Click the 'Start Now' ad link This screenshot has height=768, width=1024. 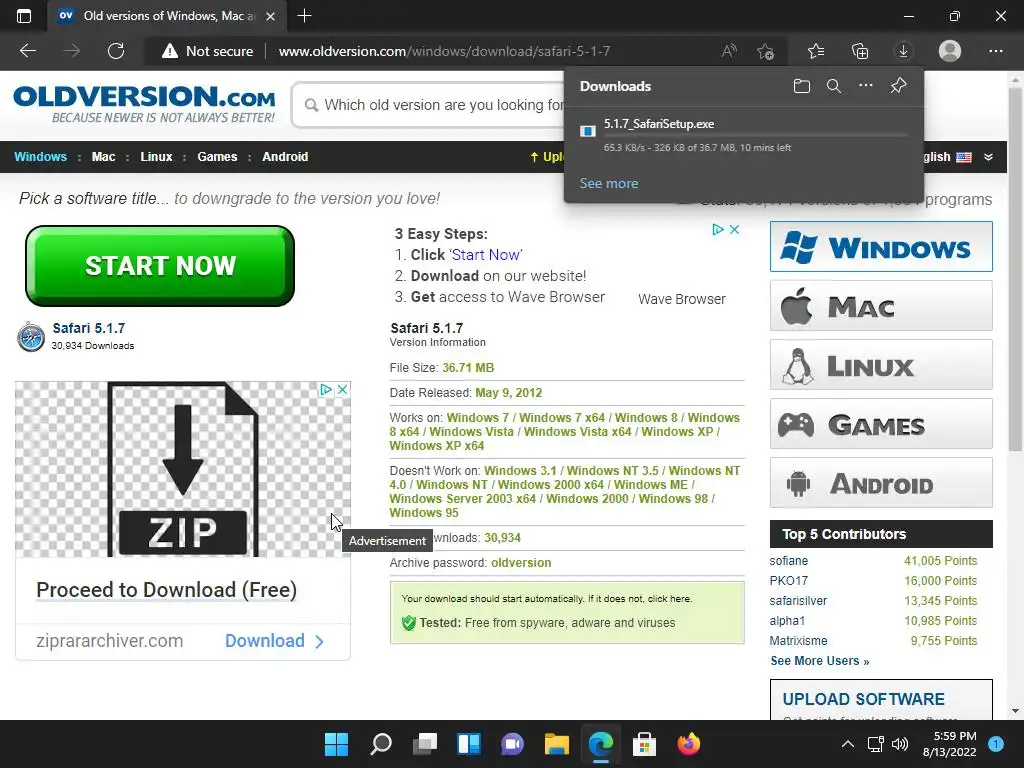click(x=486, y=255)
